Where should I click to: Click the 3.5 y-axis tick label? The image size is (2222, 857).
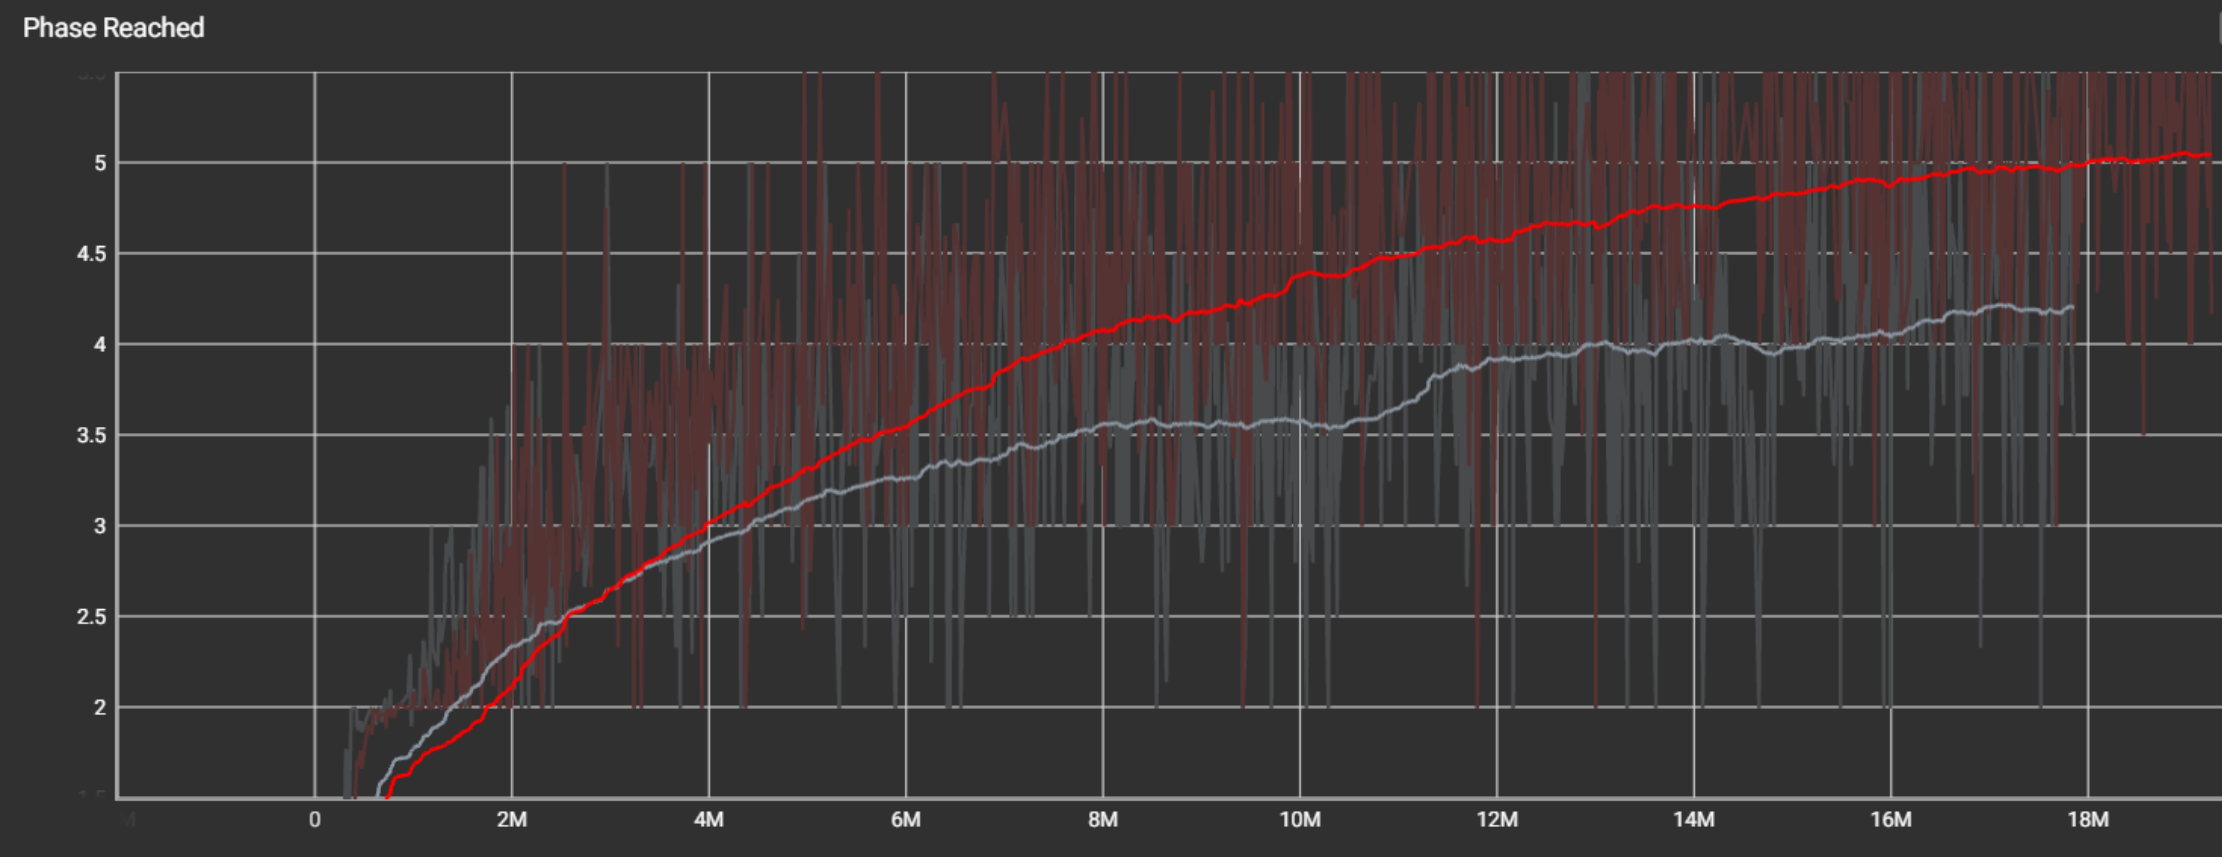tap(92, 436)
